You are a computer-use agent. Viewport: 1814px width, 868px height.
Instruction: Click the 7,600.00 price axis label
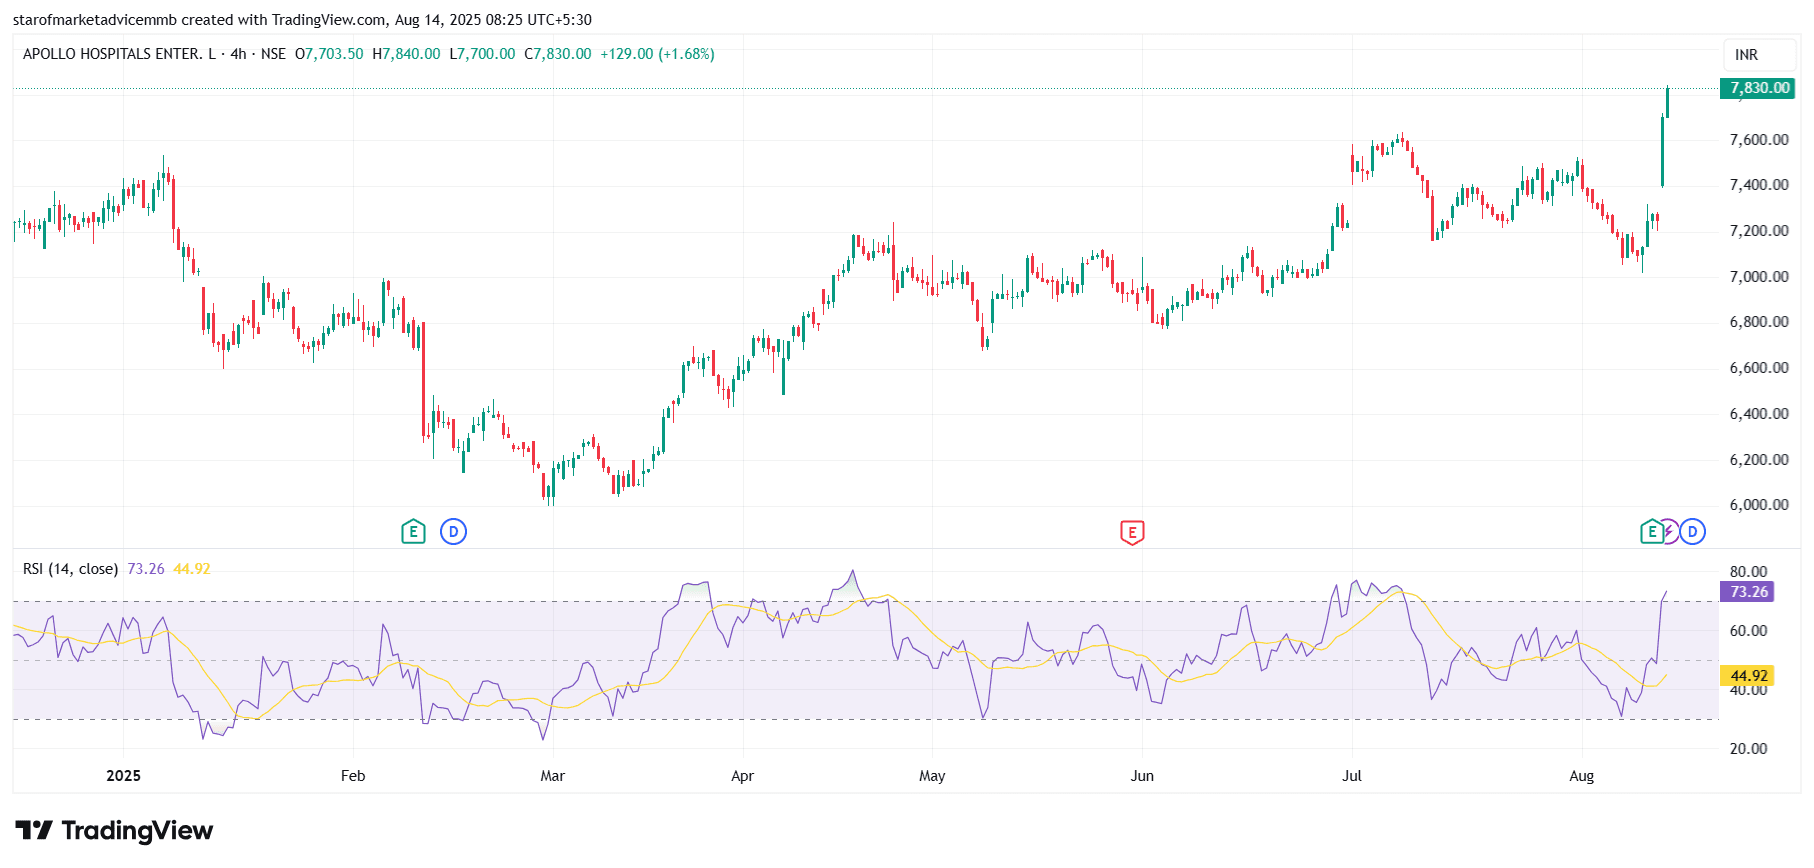pos(1759,140)
